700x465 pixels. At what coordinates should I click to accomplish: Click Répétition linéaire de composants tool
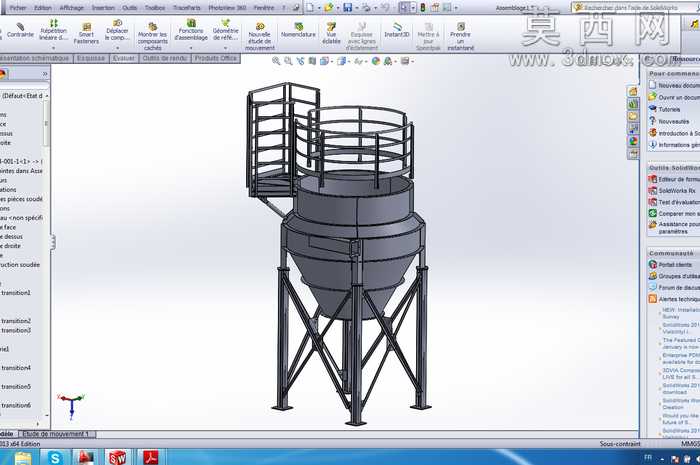(53, 29)
